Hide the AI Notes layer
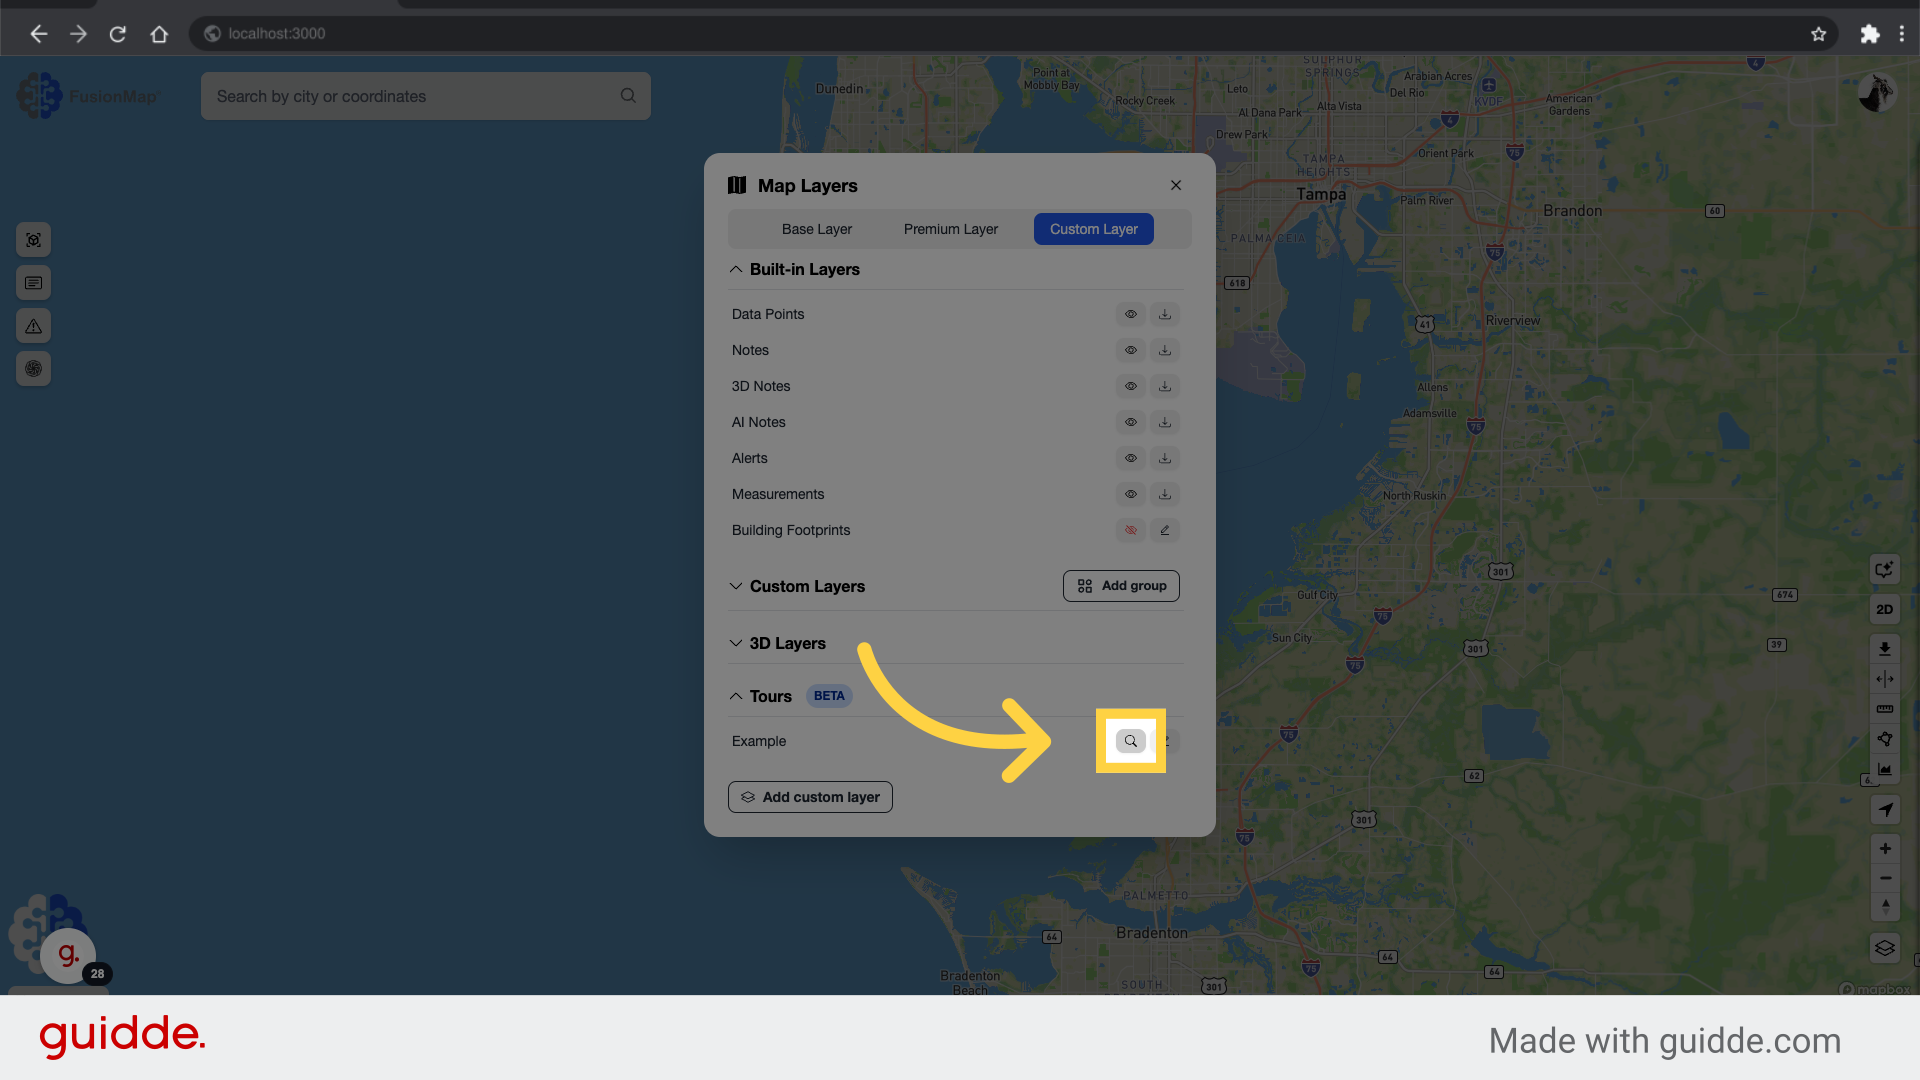Screen dimensions: 1920x1080 1130,422
